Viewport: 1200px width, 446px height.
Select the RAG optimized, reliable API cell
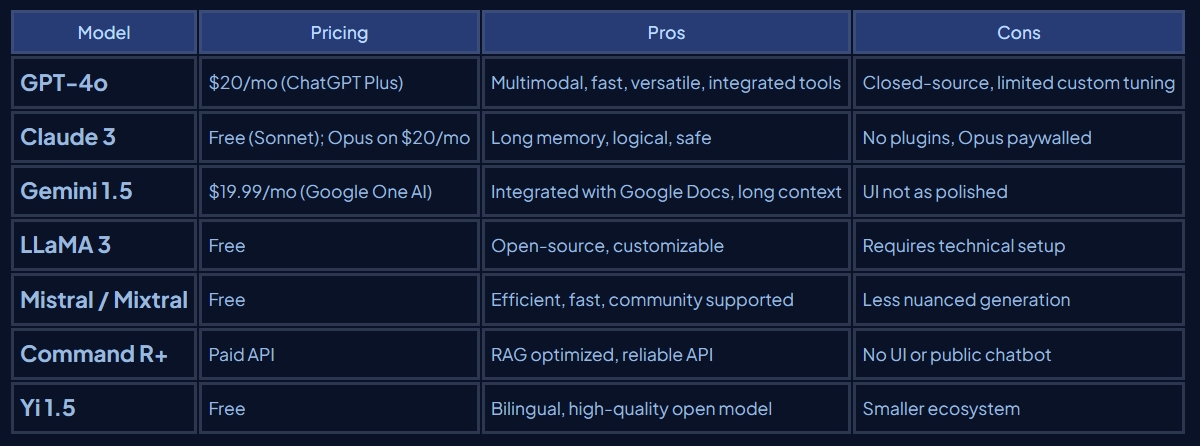(x=601, y=354)
